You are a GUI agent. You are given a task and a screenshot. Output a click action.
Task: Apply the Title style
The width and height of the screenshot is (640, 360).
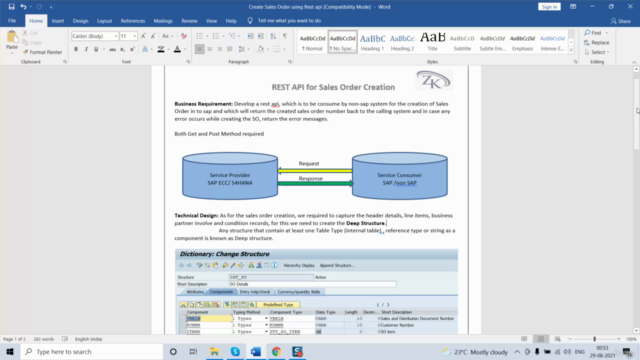click(432, 42)
